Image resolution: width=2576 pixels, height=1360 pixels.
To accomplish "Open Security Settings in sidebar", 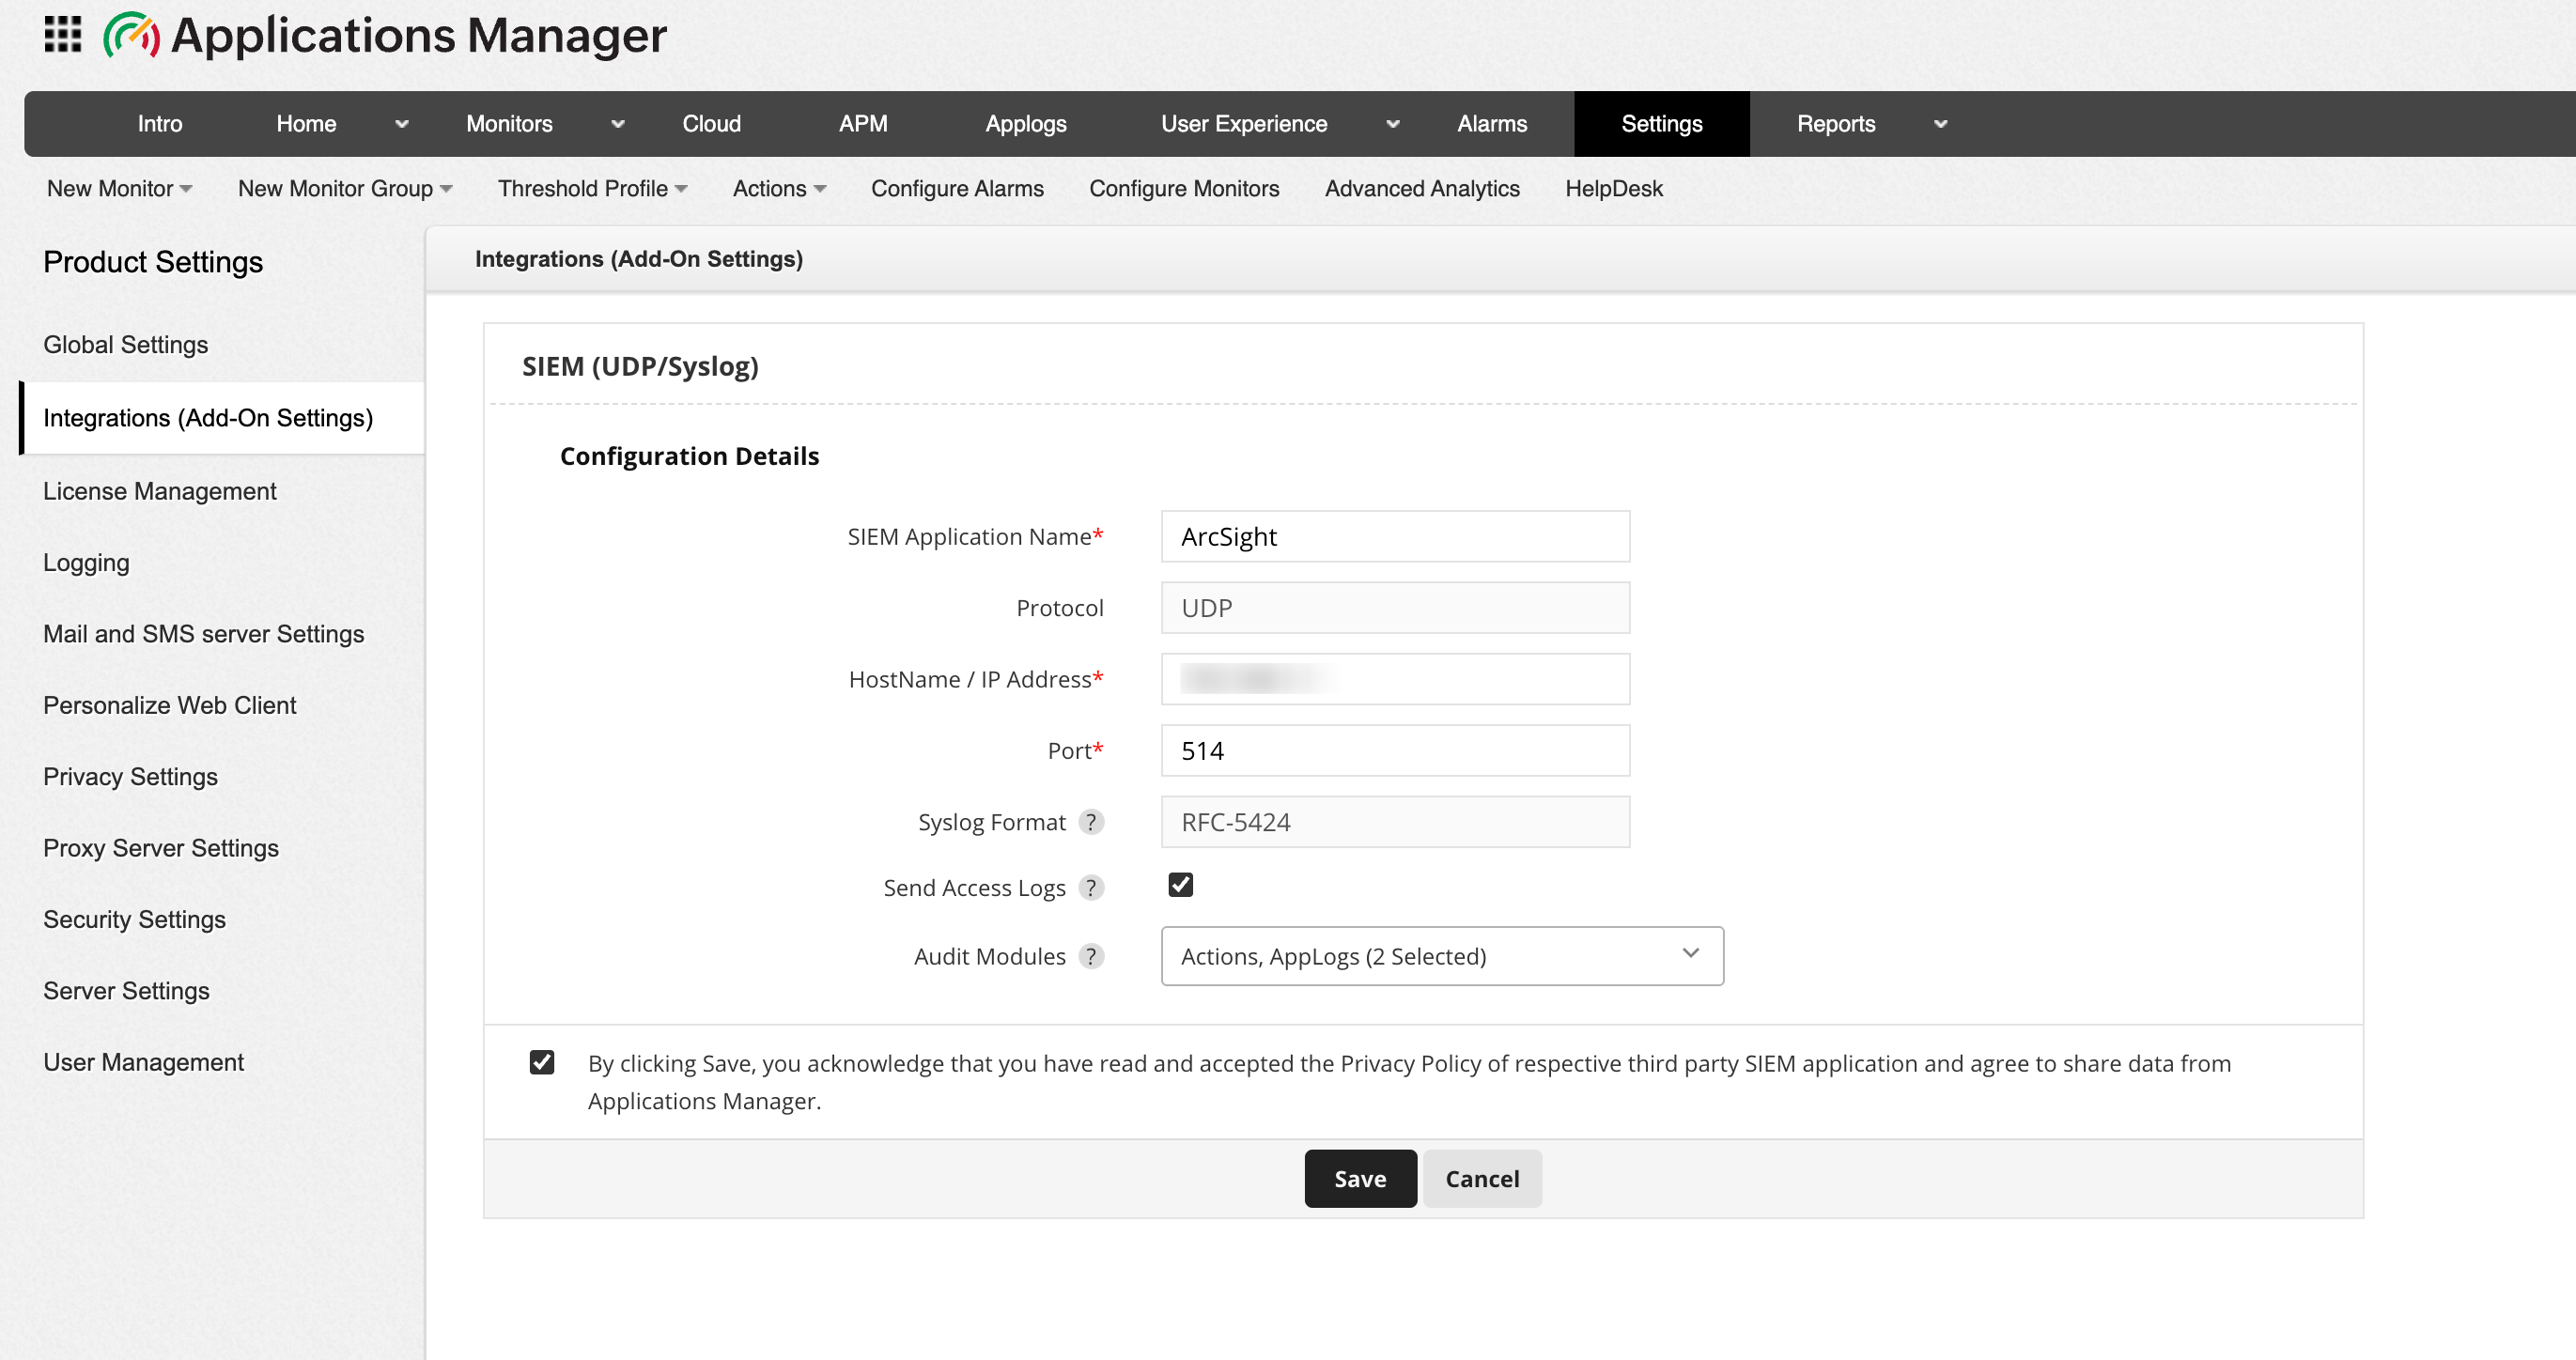I will tap(134, 919).
